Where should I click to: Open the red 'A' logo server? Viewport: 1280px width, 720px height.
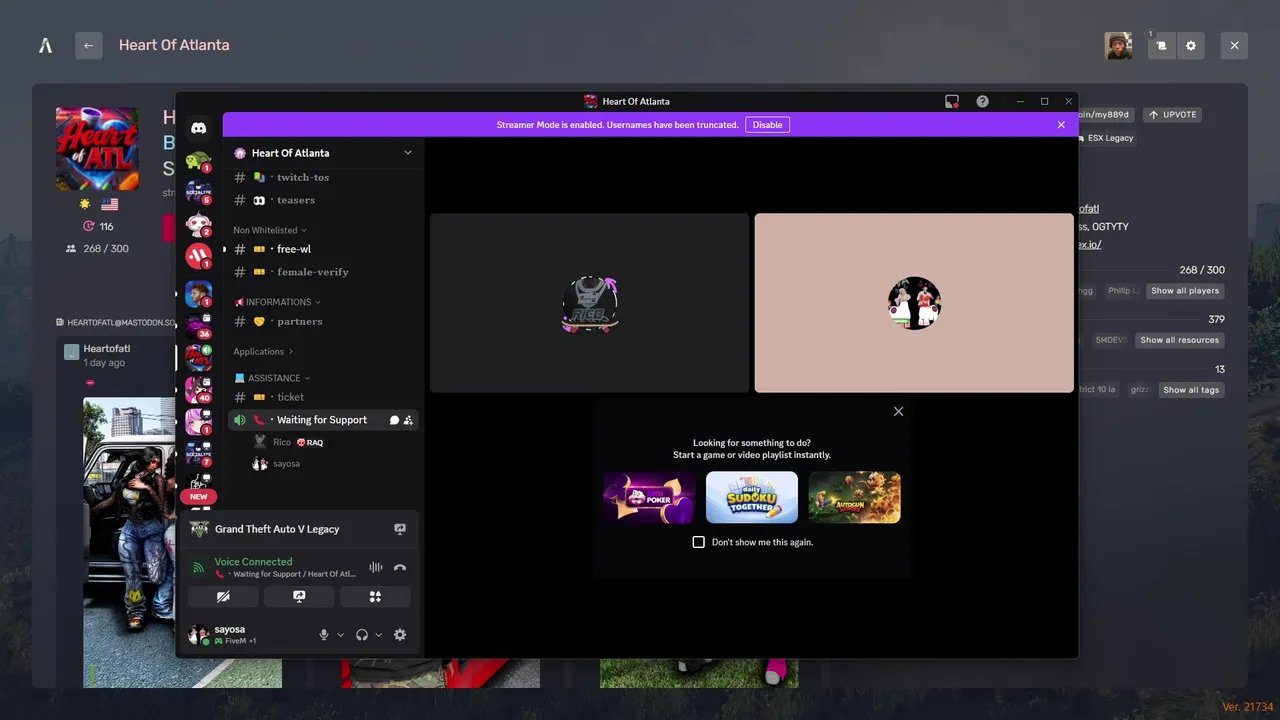click(198, 257)
